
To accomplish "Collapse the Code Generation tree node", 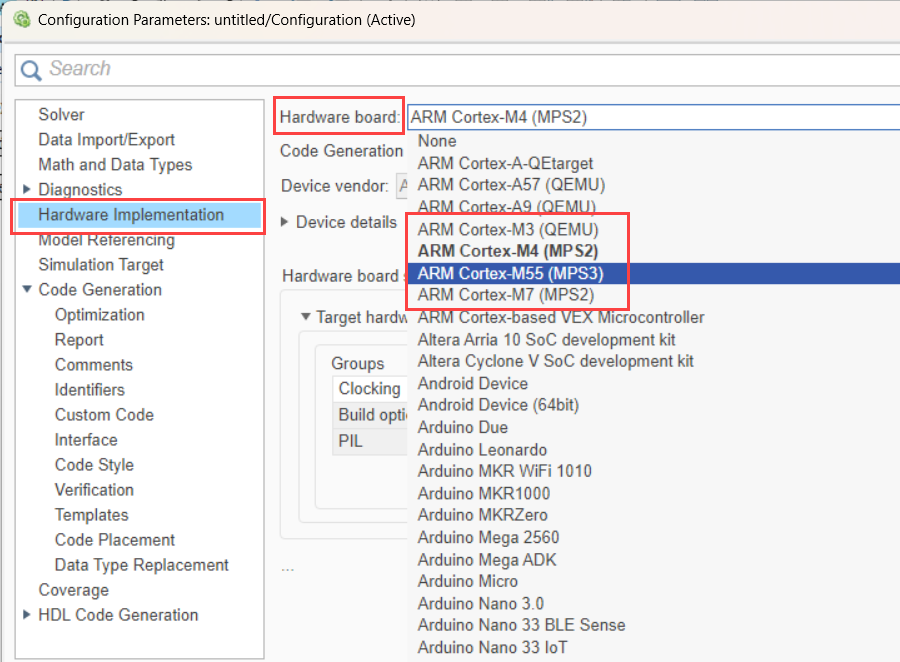I will [x=27, y=290].
